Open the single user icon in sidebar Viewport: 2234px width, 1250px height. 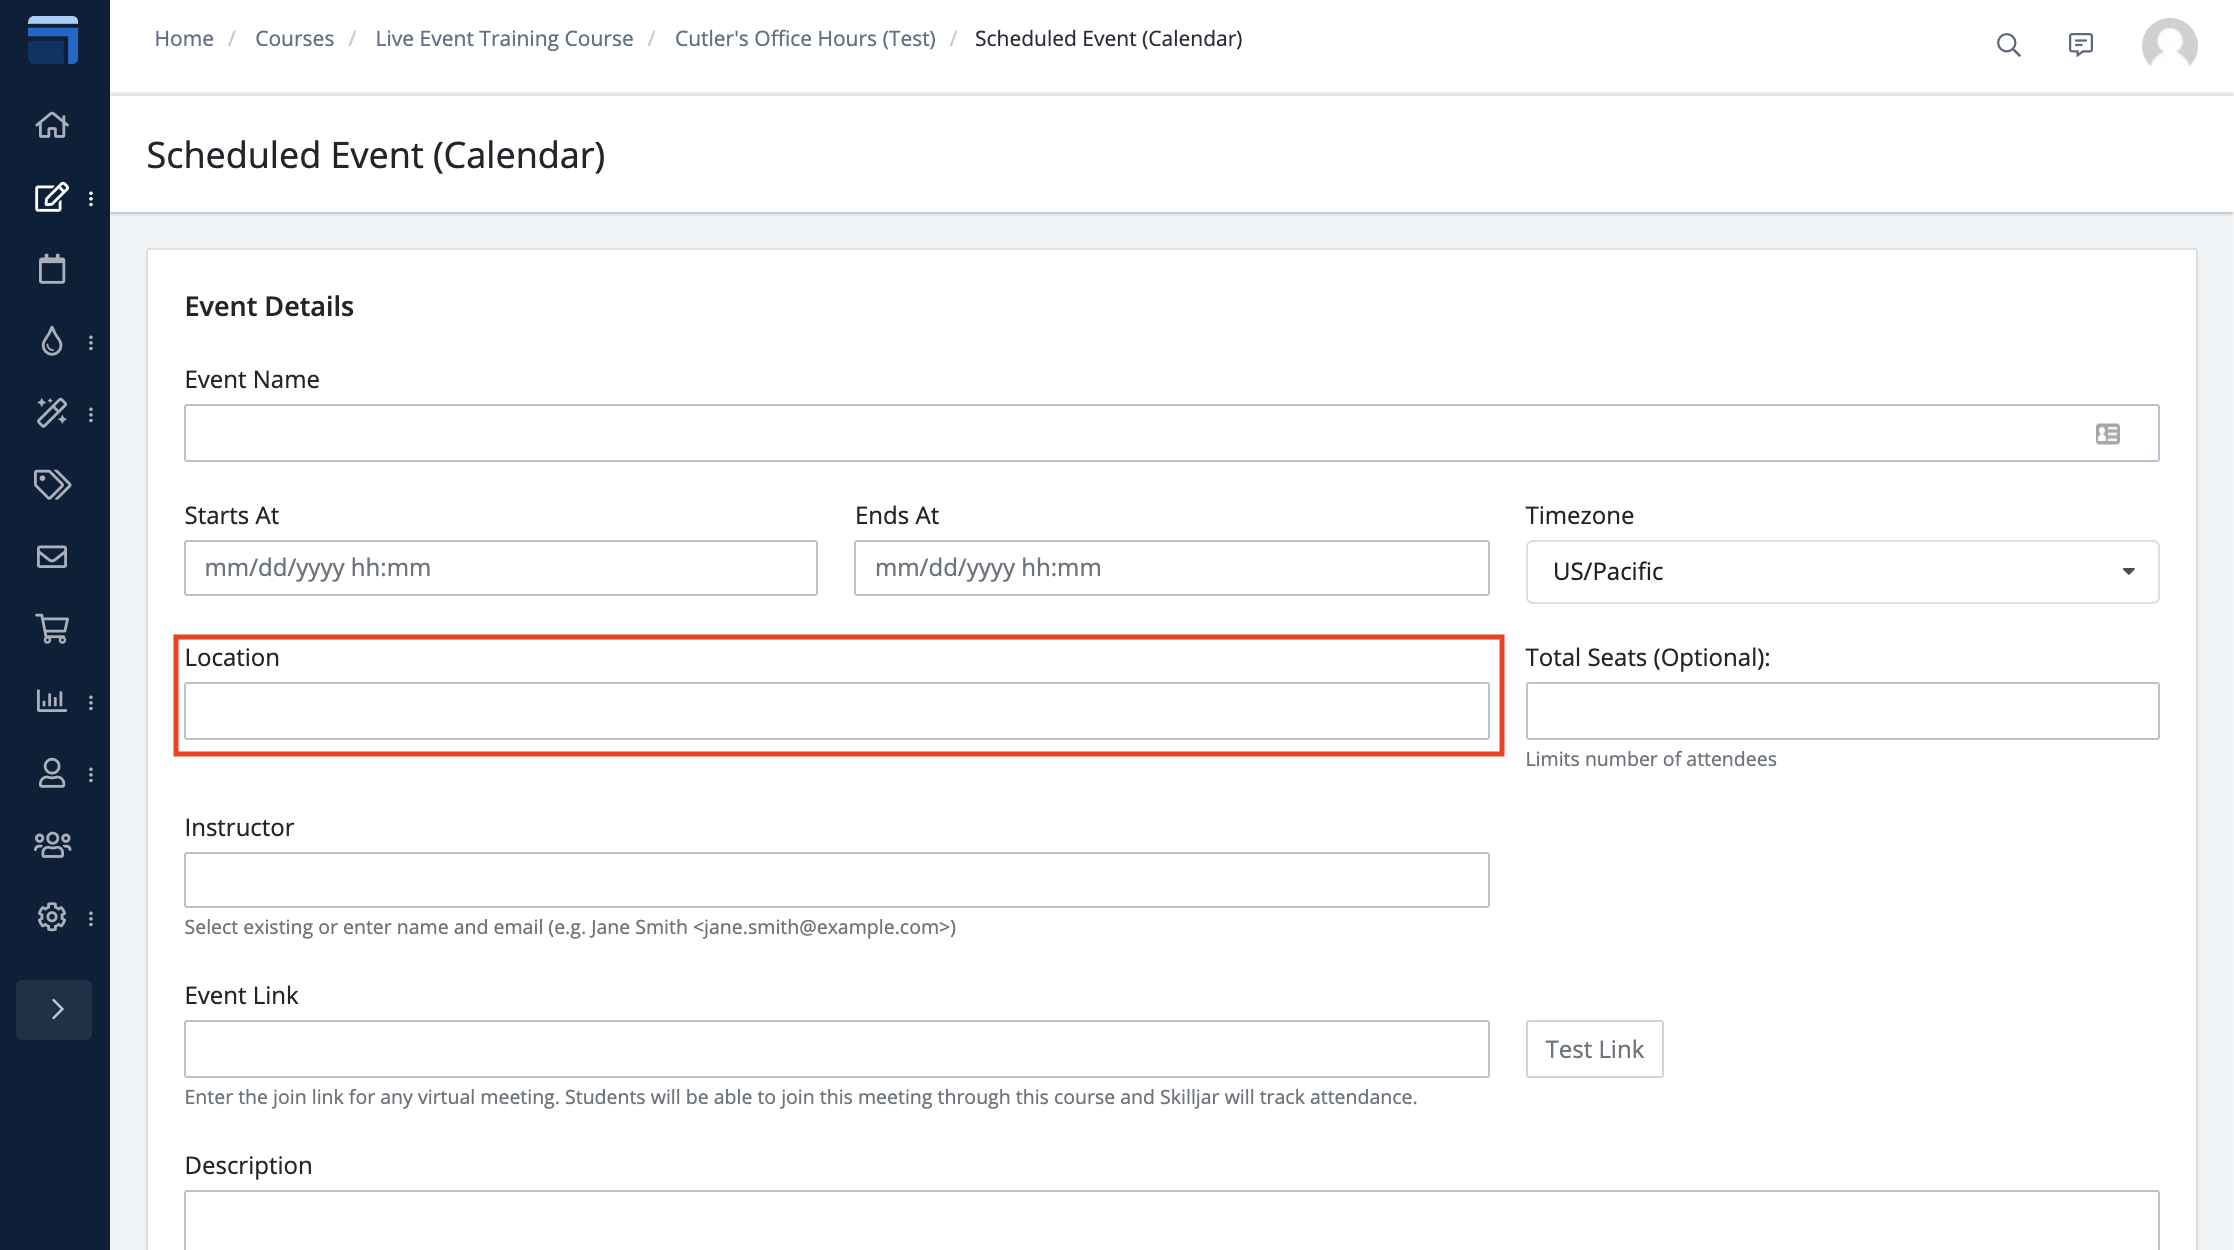(x=52, y=773)
